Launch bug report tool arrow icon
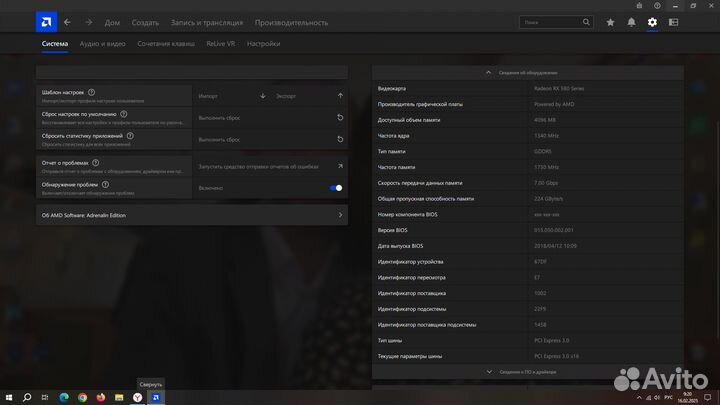 [340, 166]
